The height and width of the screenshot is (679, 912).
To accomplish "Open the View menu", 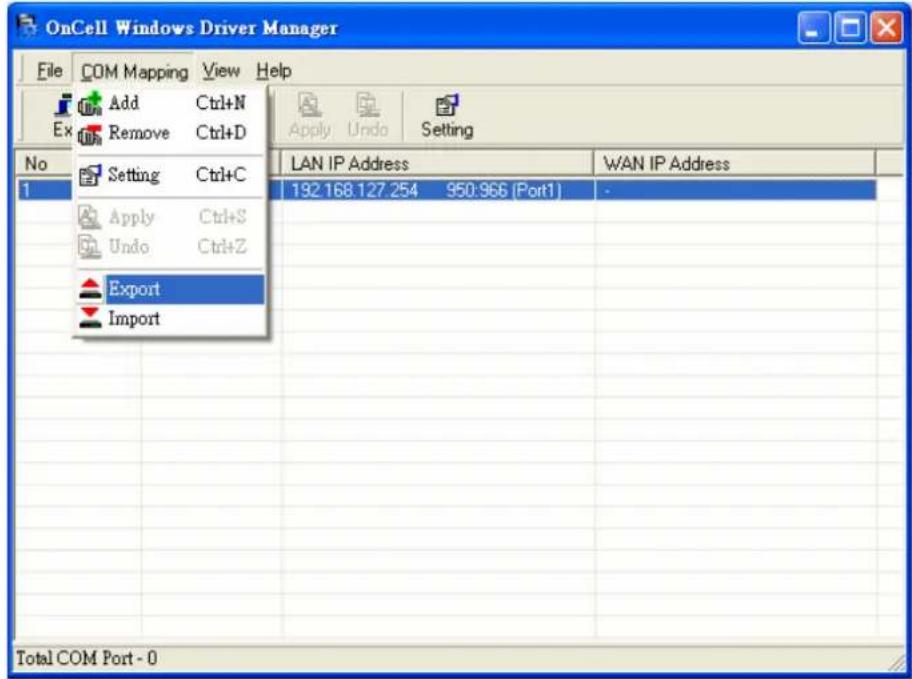I will (221, 71).
